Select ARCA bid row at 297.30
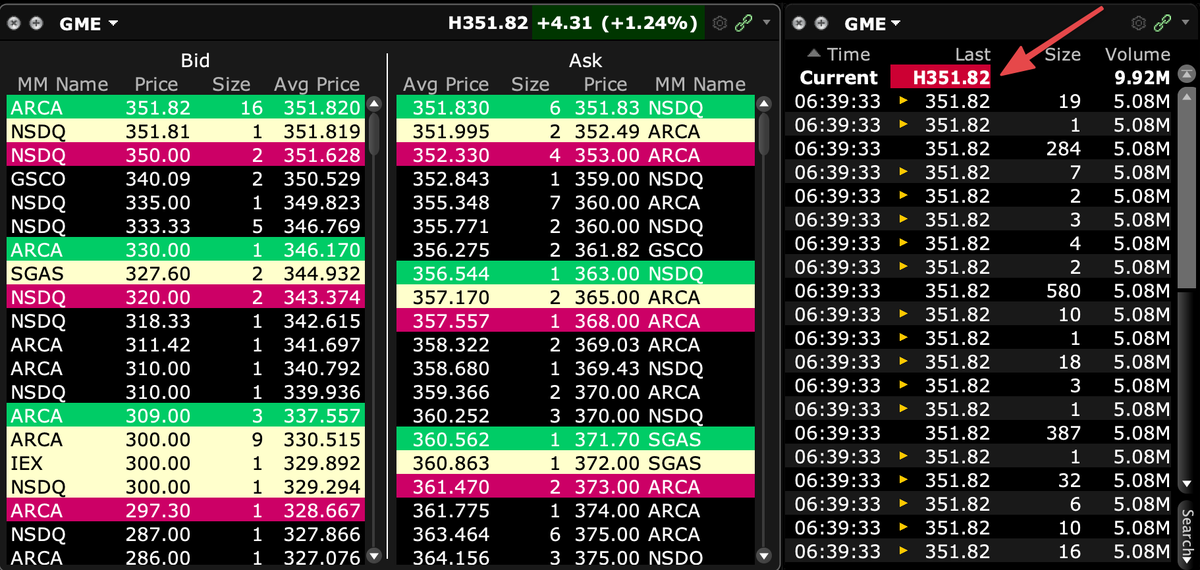The image size is (1200, 570). [186, 511]
